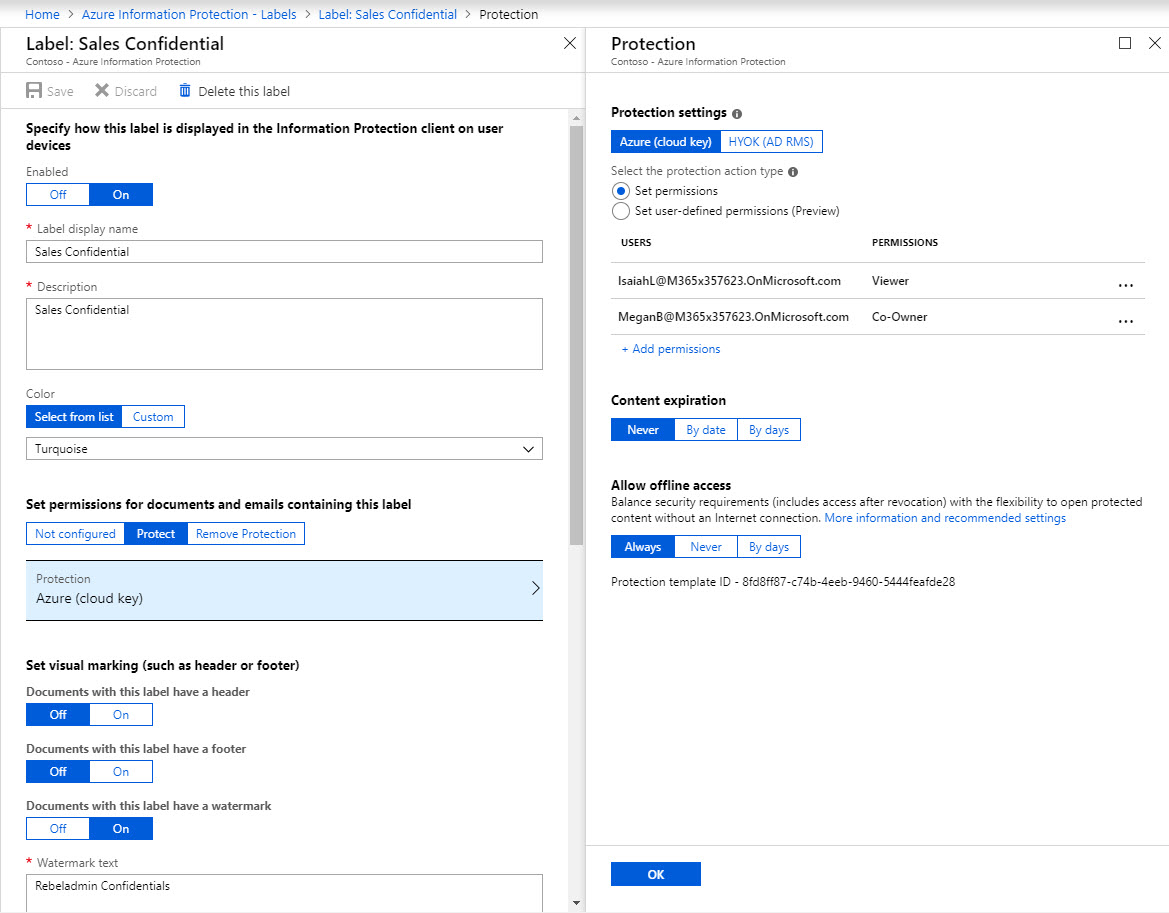Switch color mode to Custom
1169x913 pixels.
(152, 416)
